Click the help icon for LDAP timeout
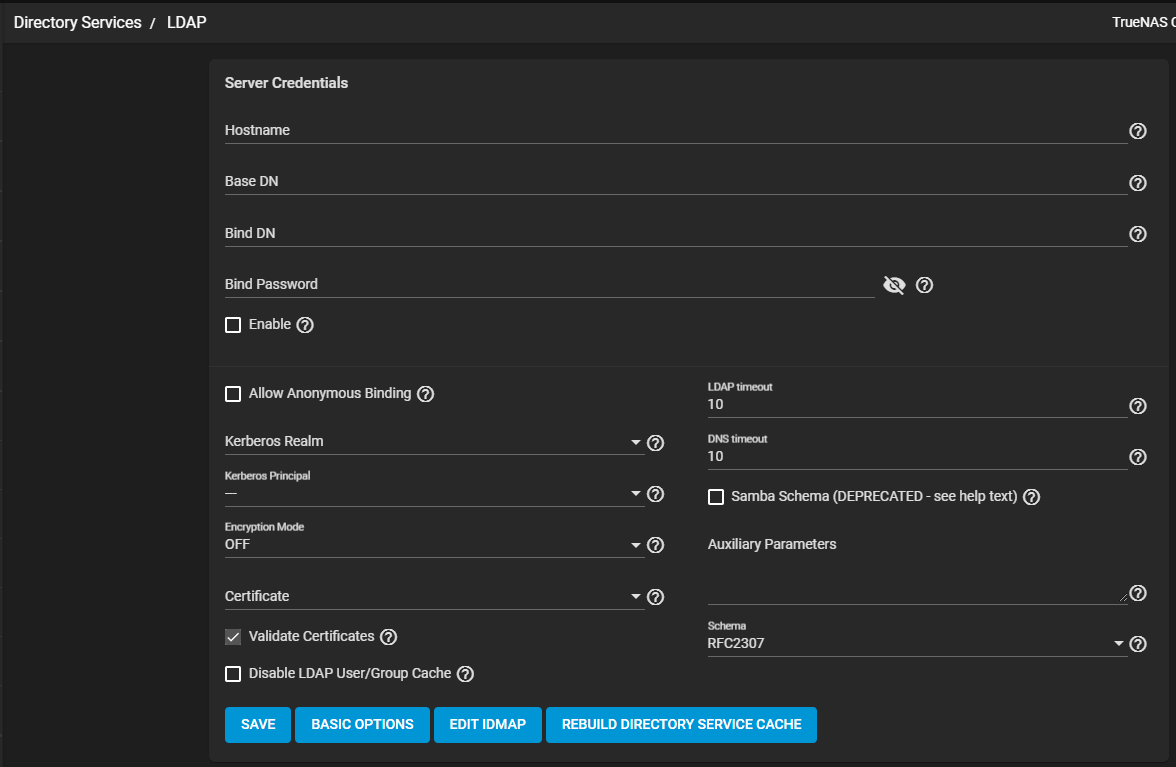 [x=1137, y=406]
